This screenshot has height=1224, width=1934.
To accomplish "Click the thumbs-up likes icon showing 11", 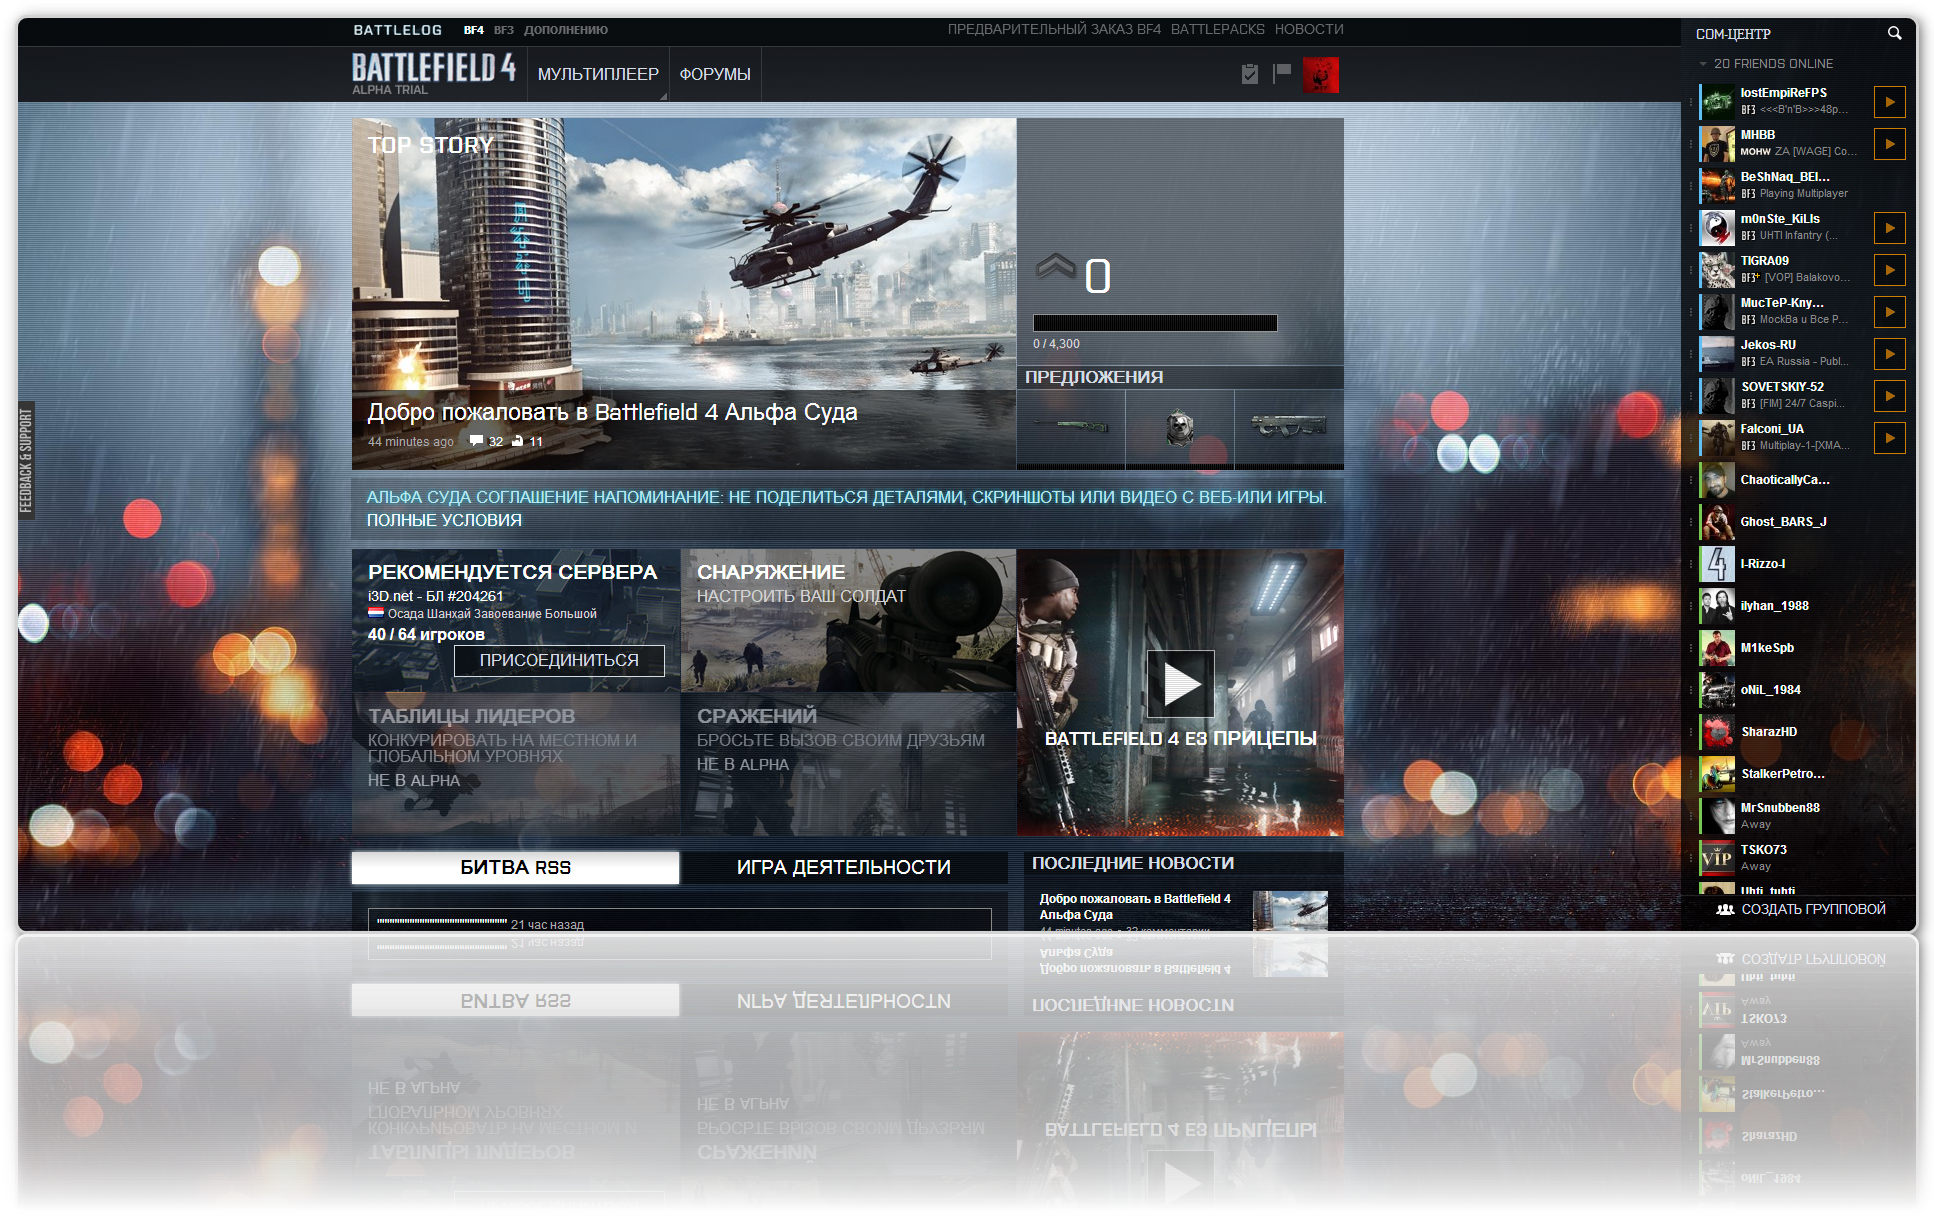I will pos(518,441).
